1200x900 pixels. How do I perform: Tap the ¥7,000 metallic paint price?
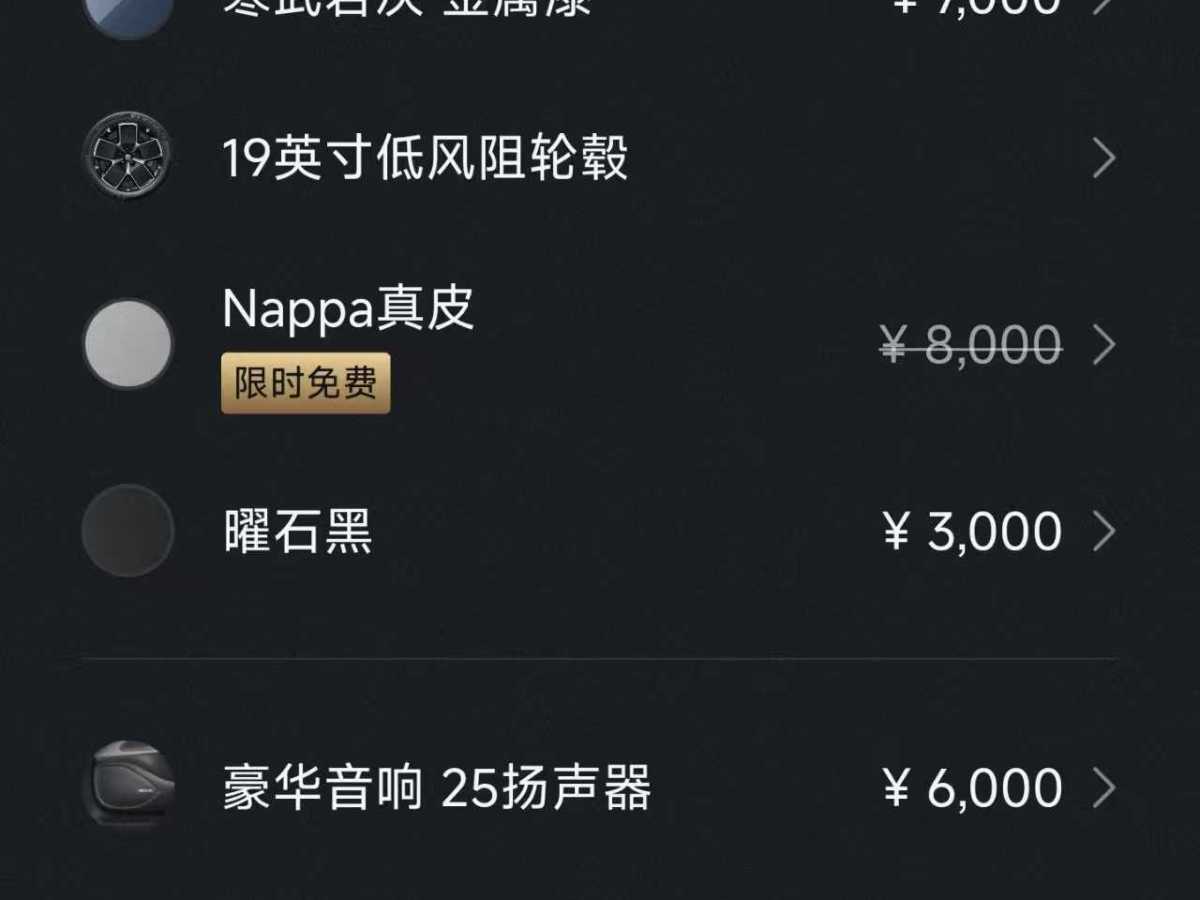(972, 6)
